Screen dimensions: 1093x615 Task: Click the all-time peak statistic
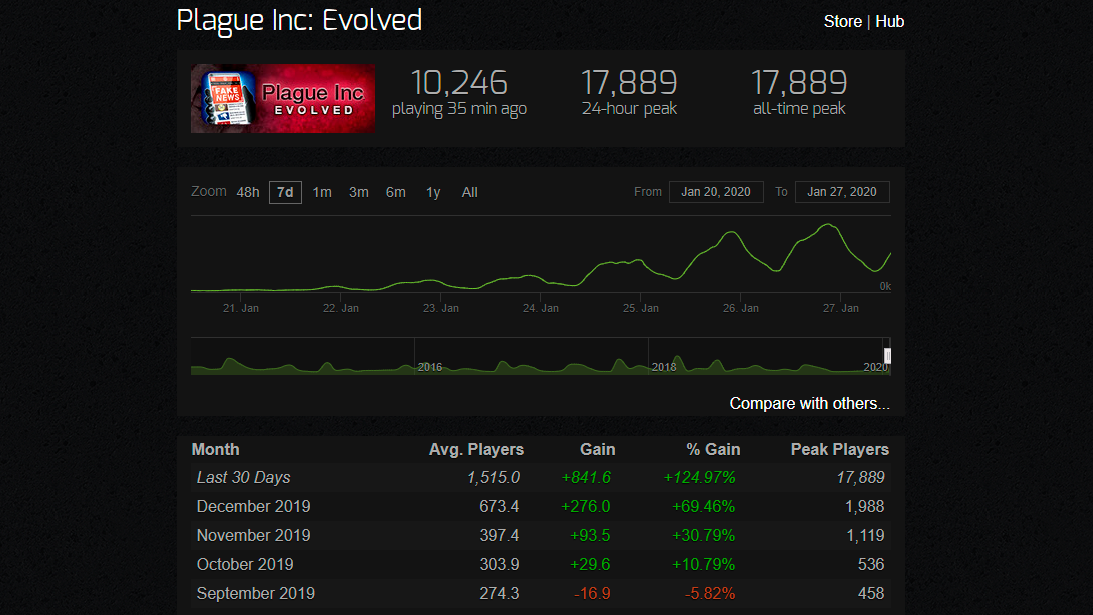[x=800, y=92]
